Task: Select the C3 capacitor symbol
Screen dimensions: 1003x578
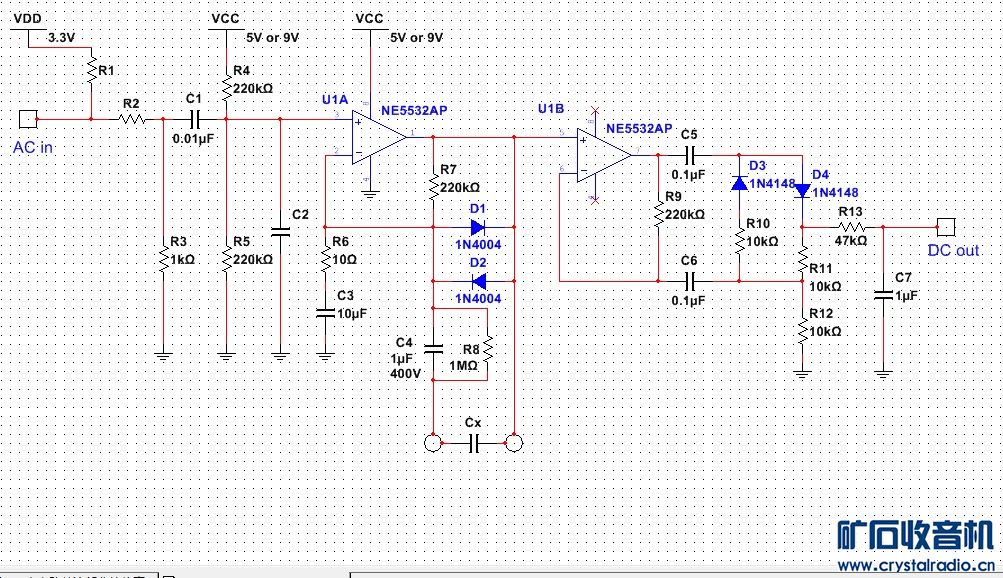Action: point(325,313)
